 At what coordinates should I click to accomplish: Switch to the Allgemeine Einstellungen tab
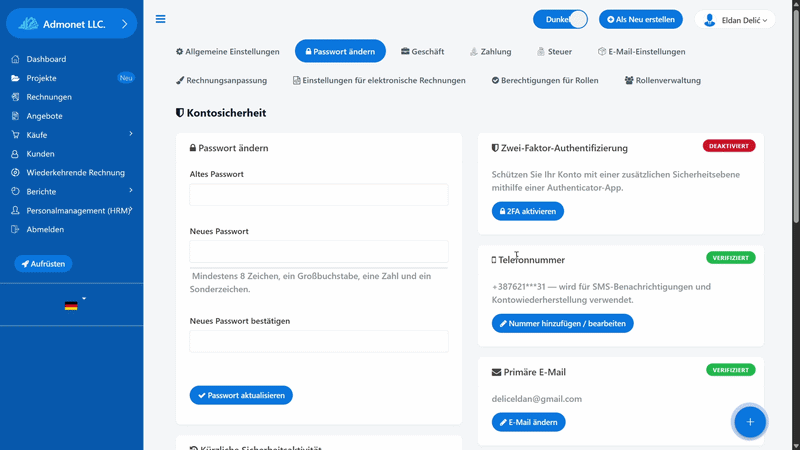click(228, 52)
